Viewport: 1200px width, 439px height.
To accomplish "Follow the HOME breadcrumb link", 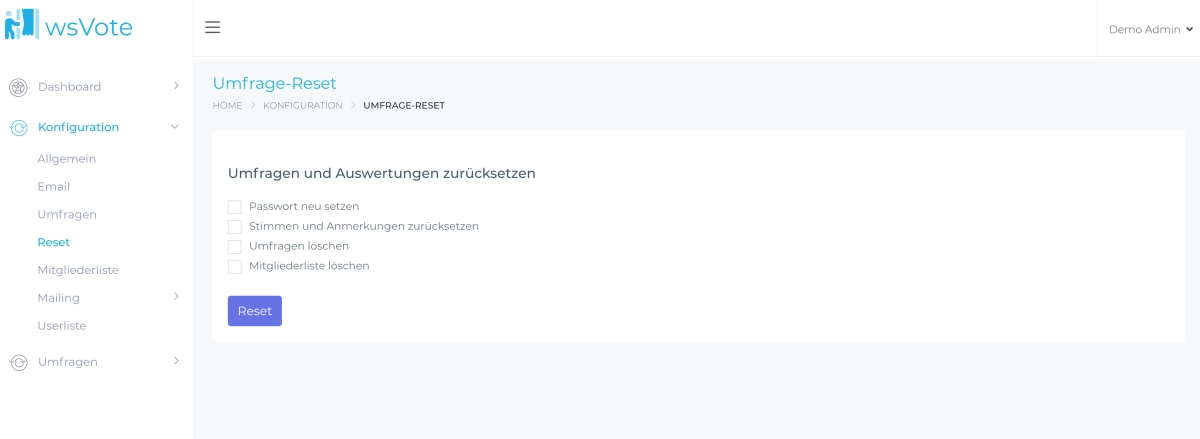I will [227, 105].
